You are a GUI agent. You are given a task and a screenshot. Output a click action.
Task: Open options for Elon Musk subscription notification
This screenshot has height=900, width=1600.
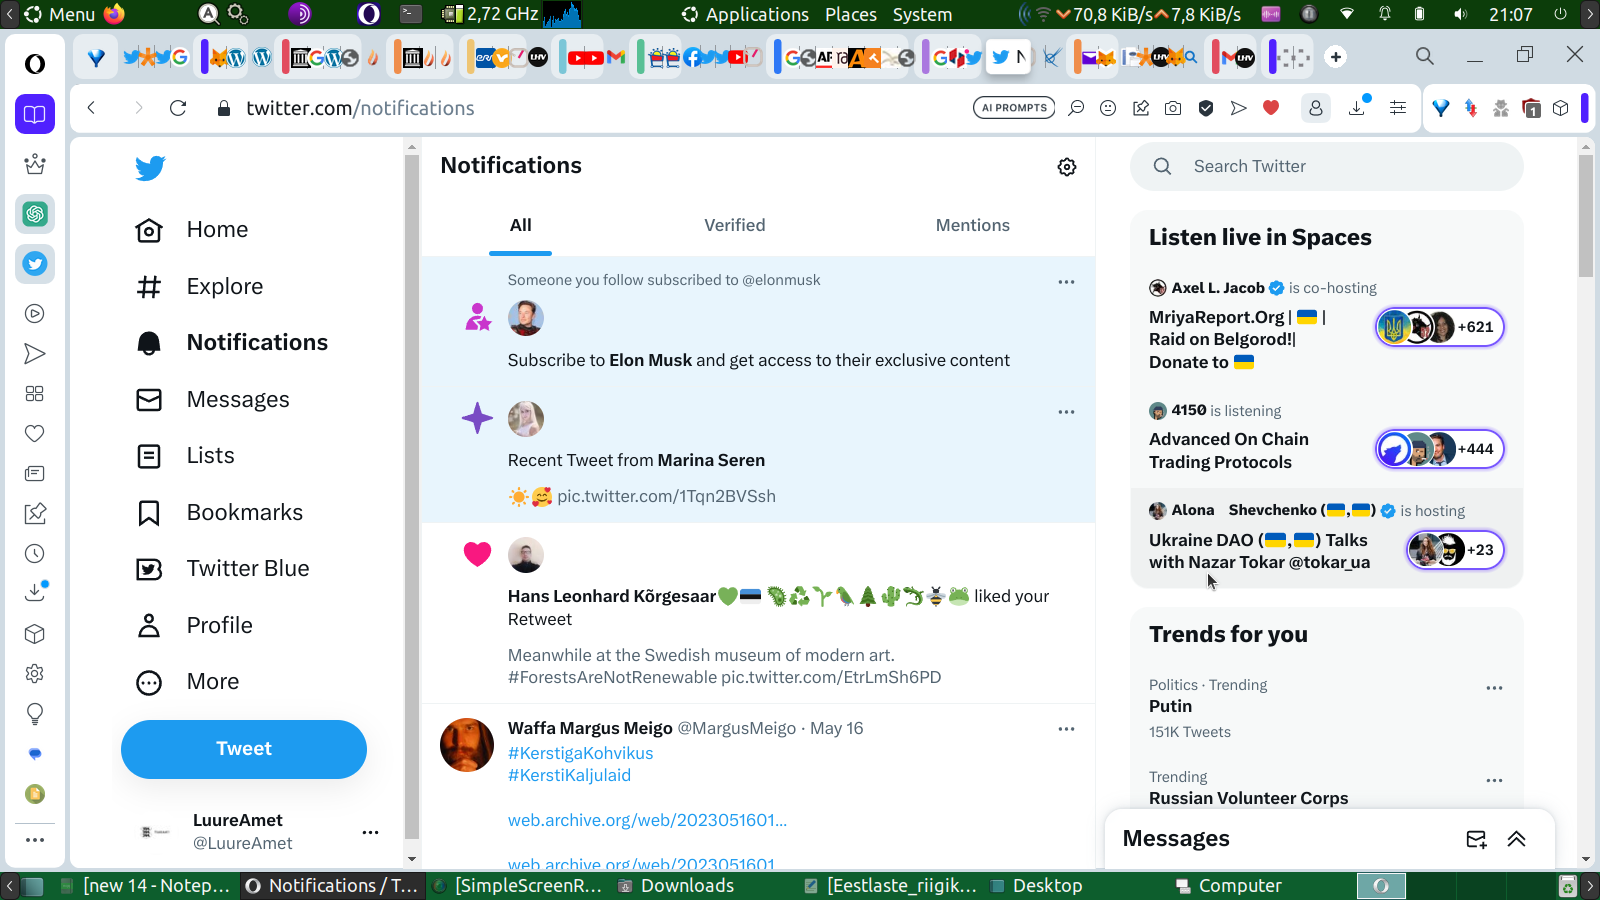[1066, 282]
